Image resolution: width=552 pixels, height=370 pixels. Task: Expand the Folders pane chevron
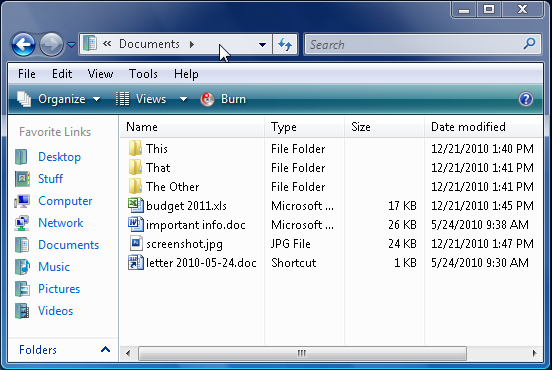coord(105,350)
